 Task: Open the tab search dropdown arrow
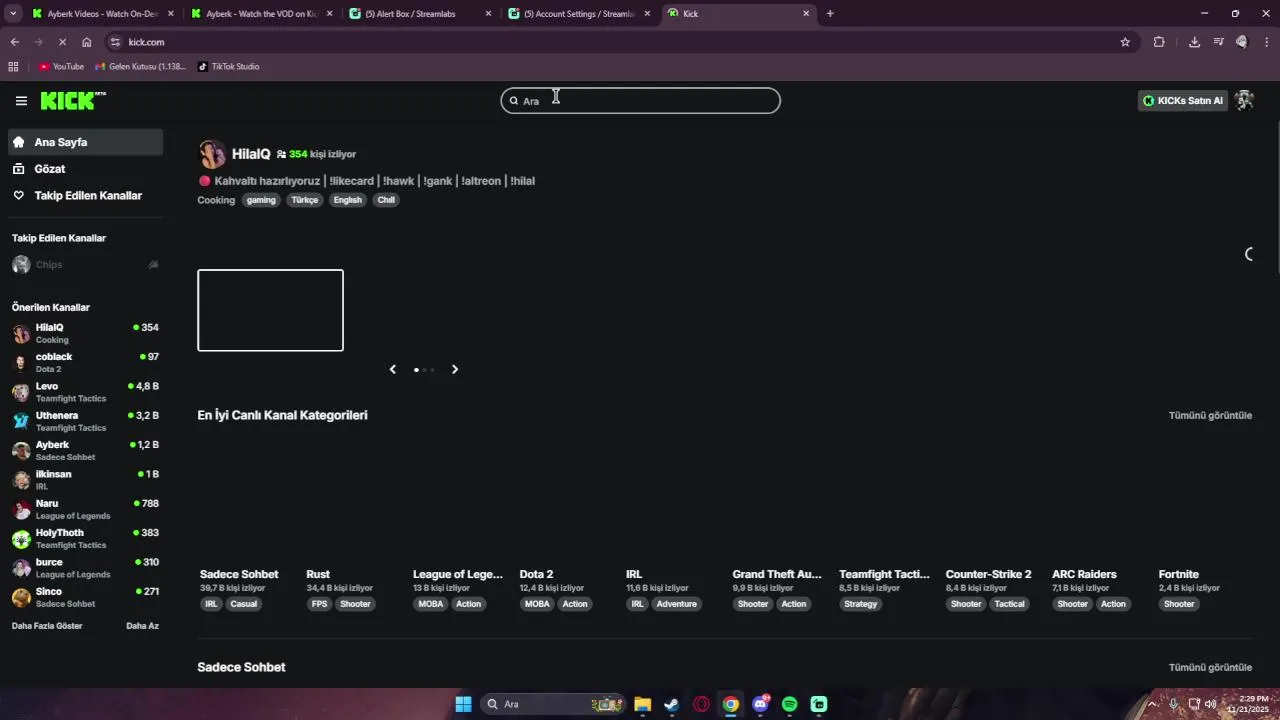[13, 13]
